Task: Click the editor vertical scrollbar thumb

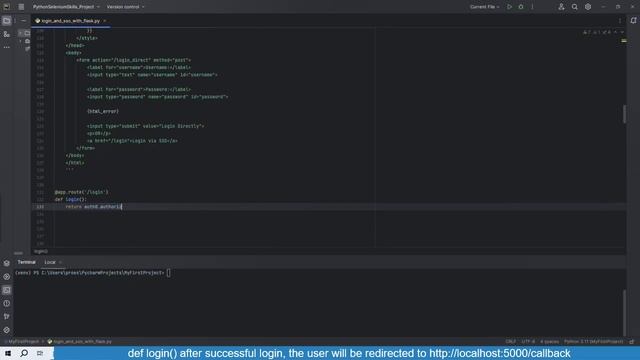Action: click(624, 114)
